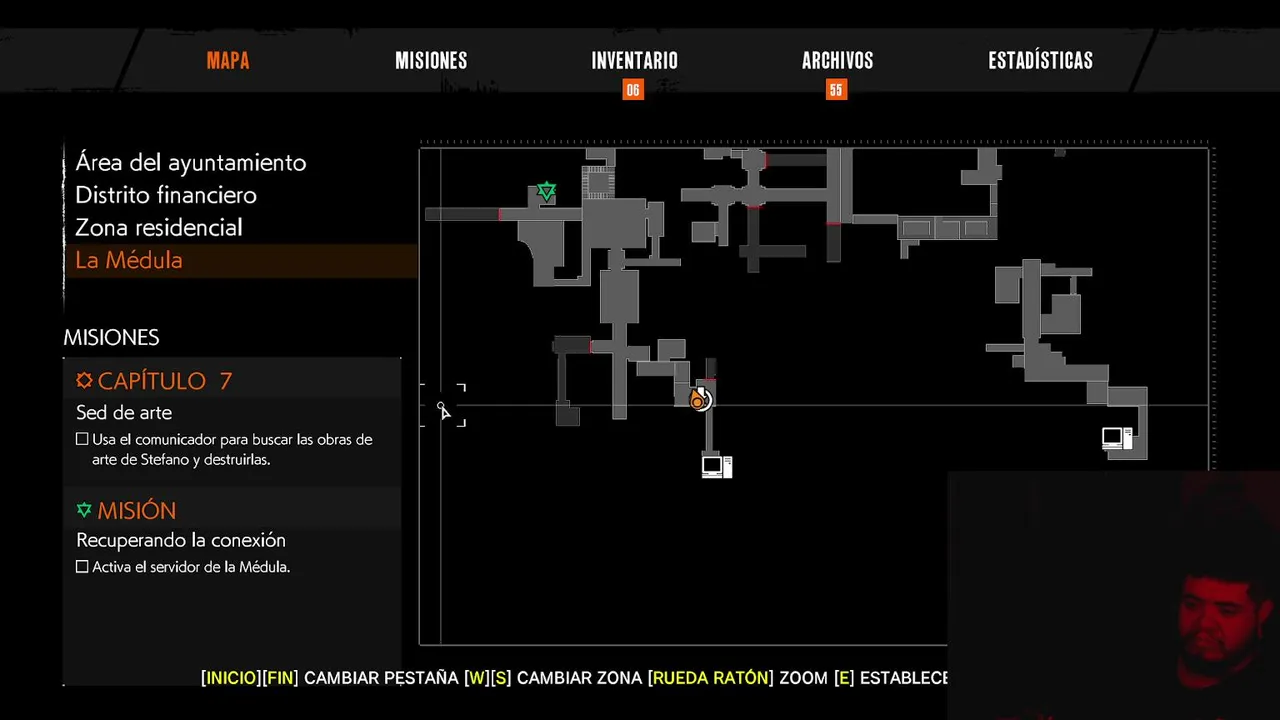Click the orange 06 inventory badge

[x=632, y=90]
